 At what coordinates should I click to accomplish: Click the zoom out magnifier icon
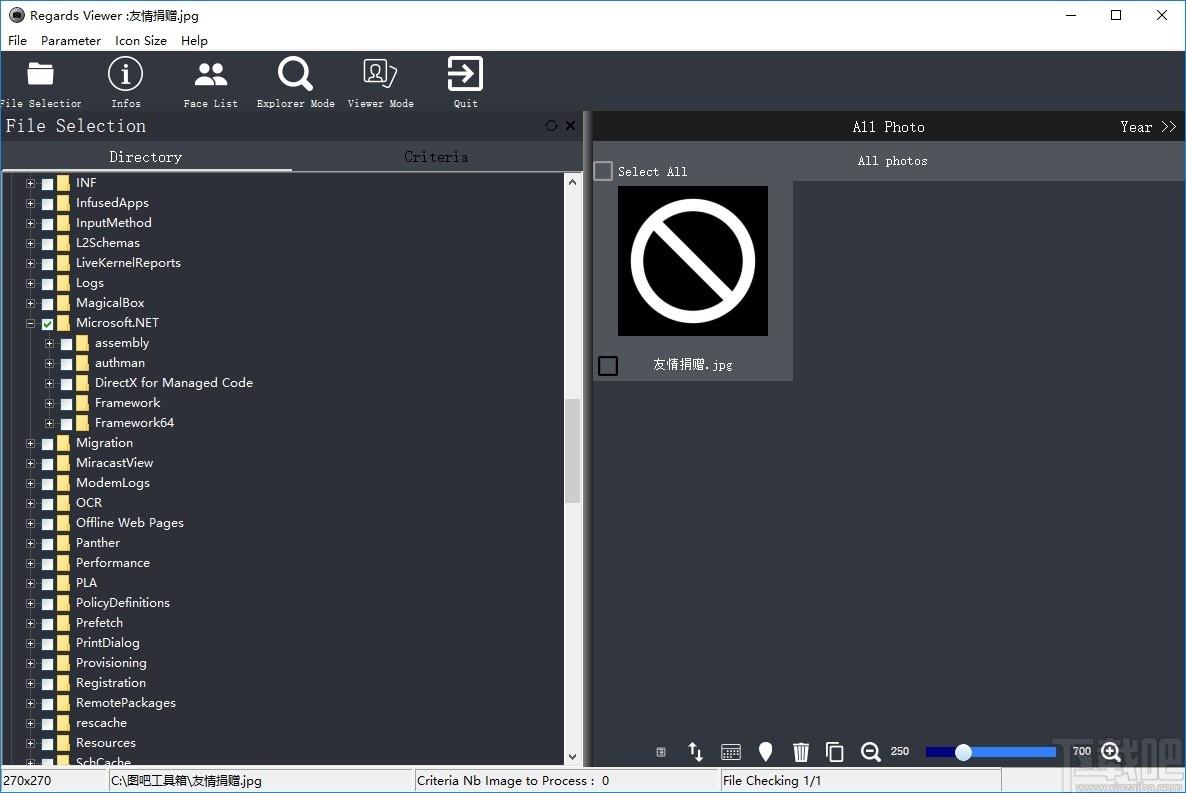[871, 751]
